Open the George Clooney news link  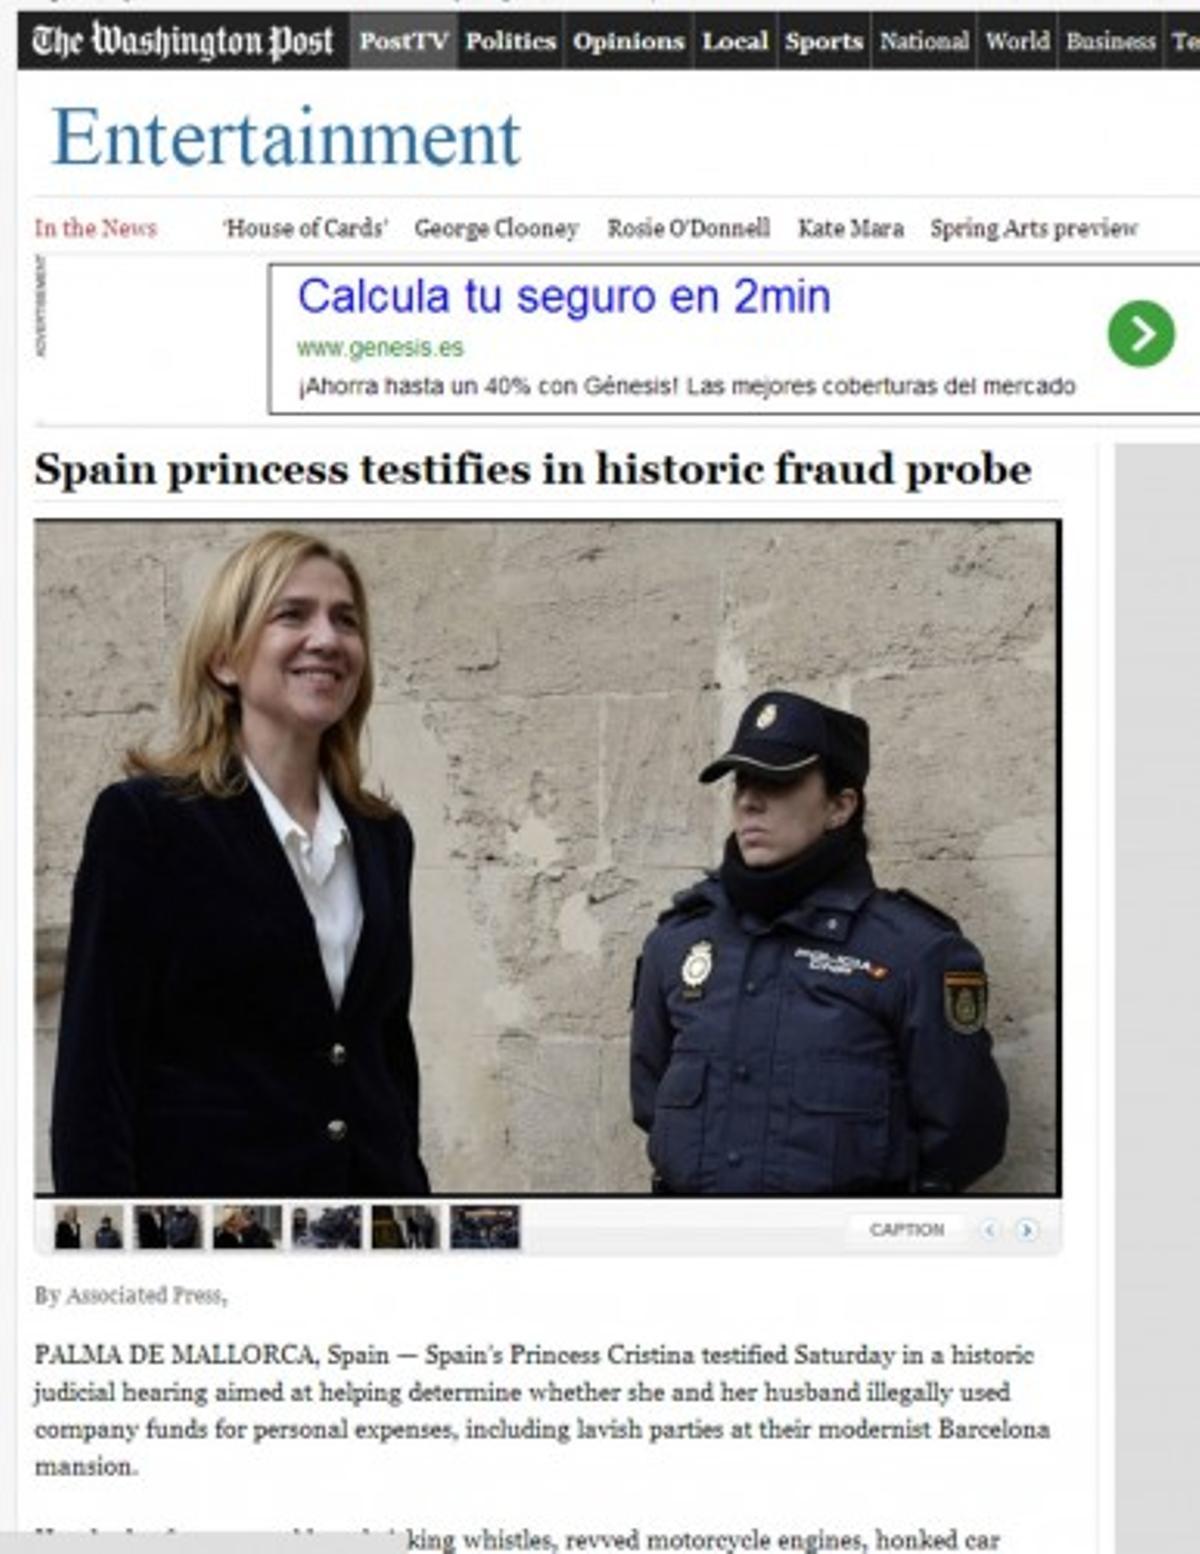coord(496,228)
